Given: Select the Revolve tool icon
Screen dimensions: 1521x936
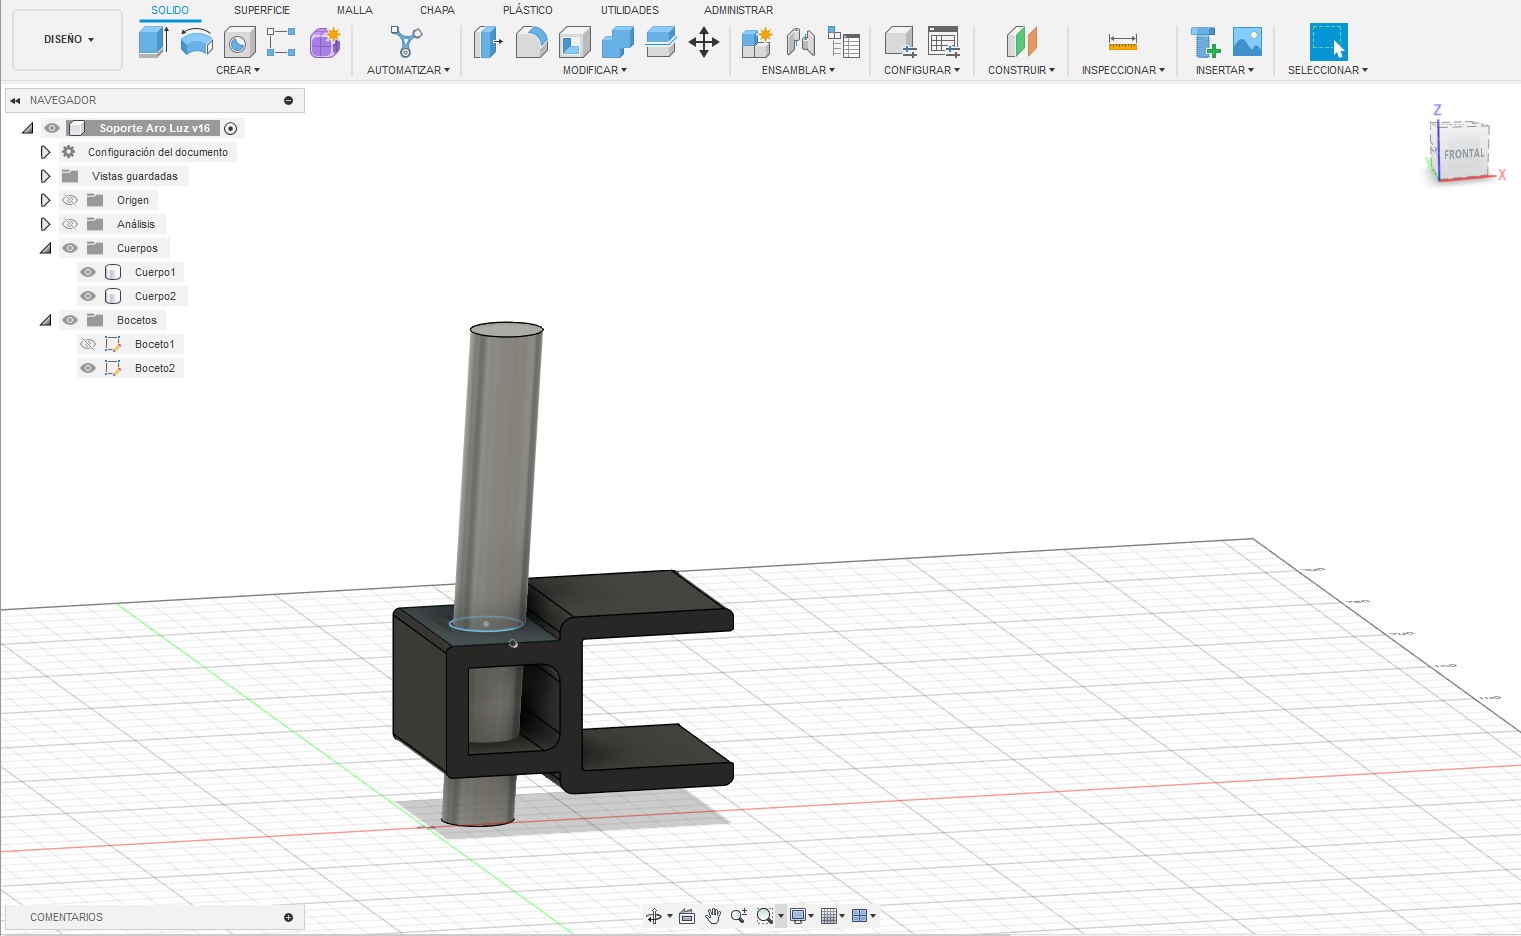Looking at the screenshot, I should click(197, 42).
